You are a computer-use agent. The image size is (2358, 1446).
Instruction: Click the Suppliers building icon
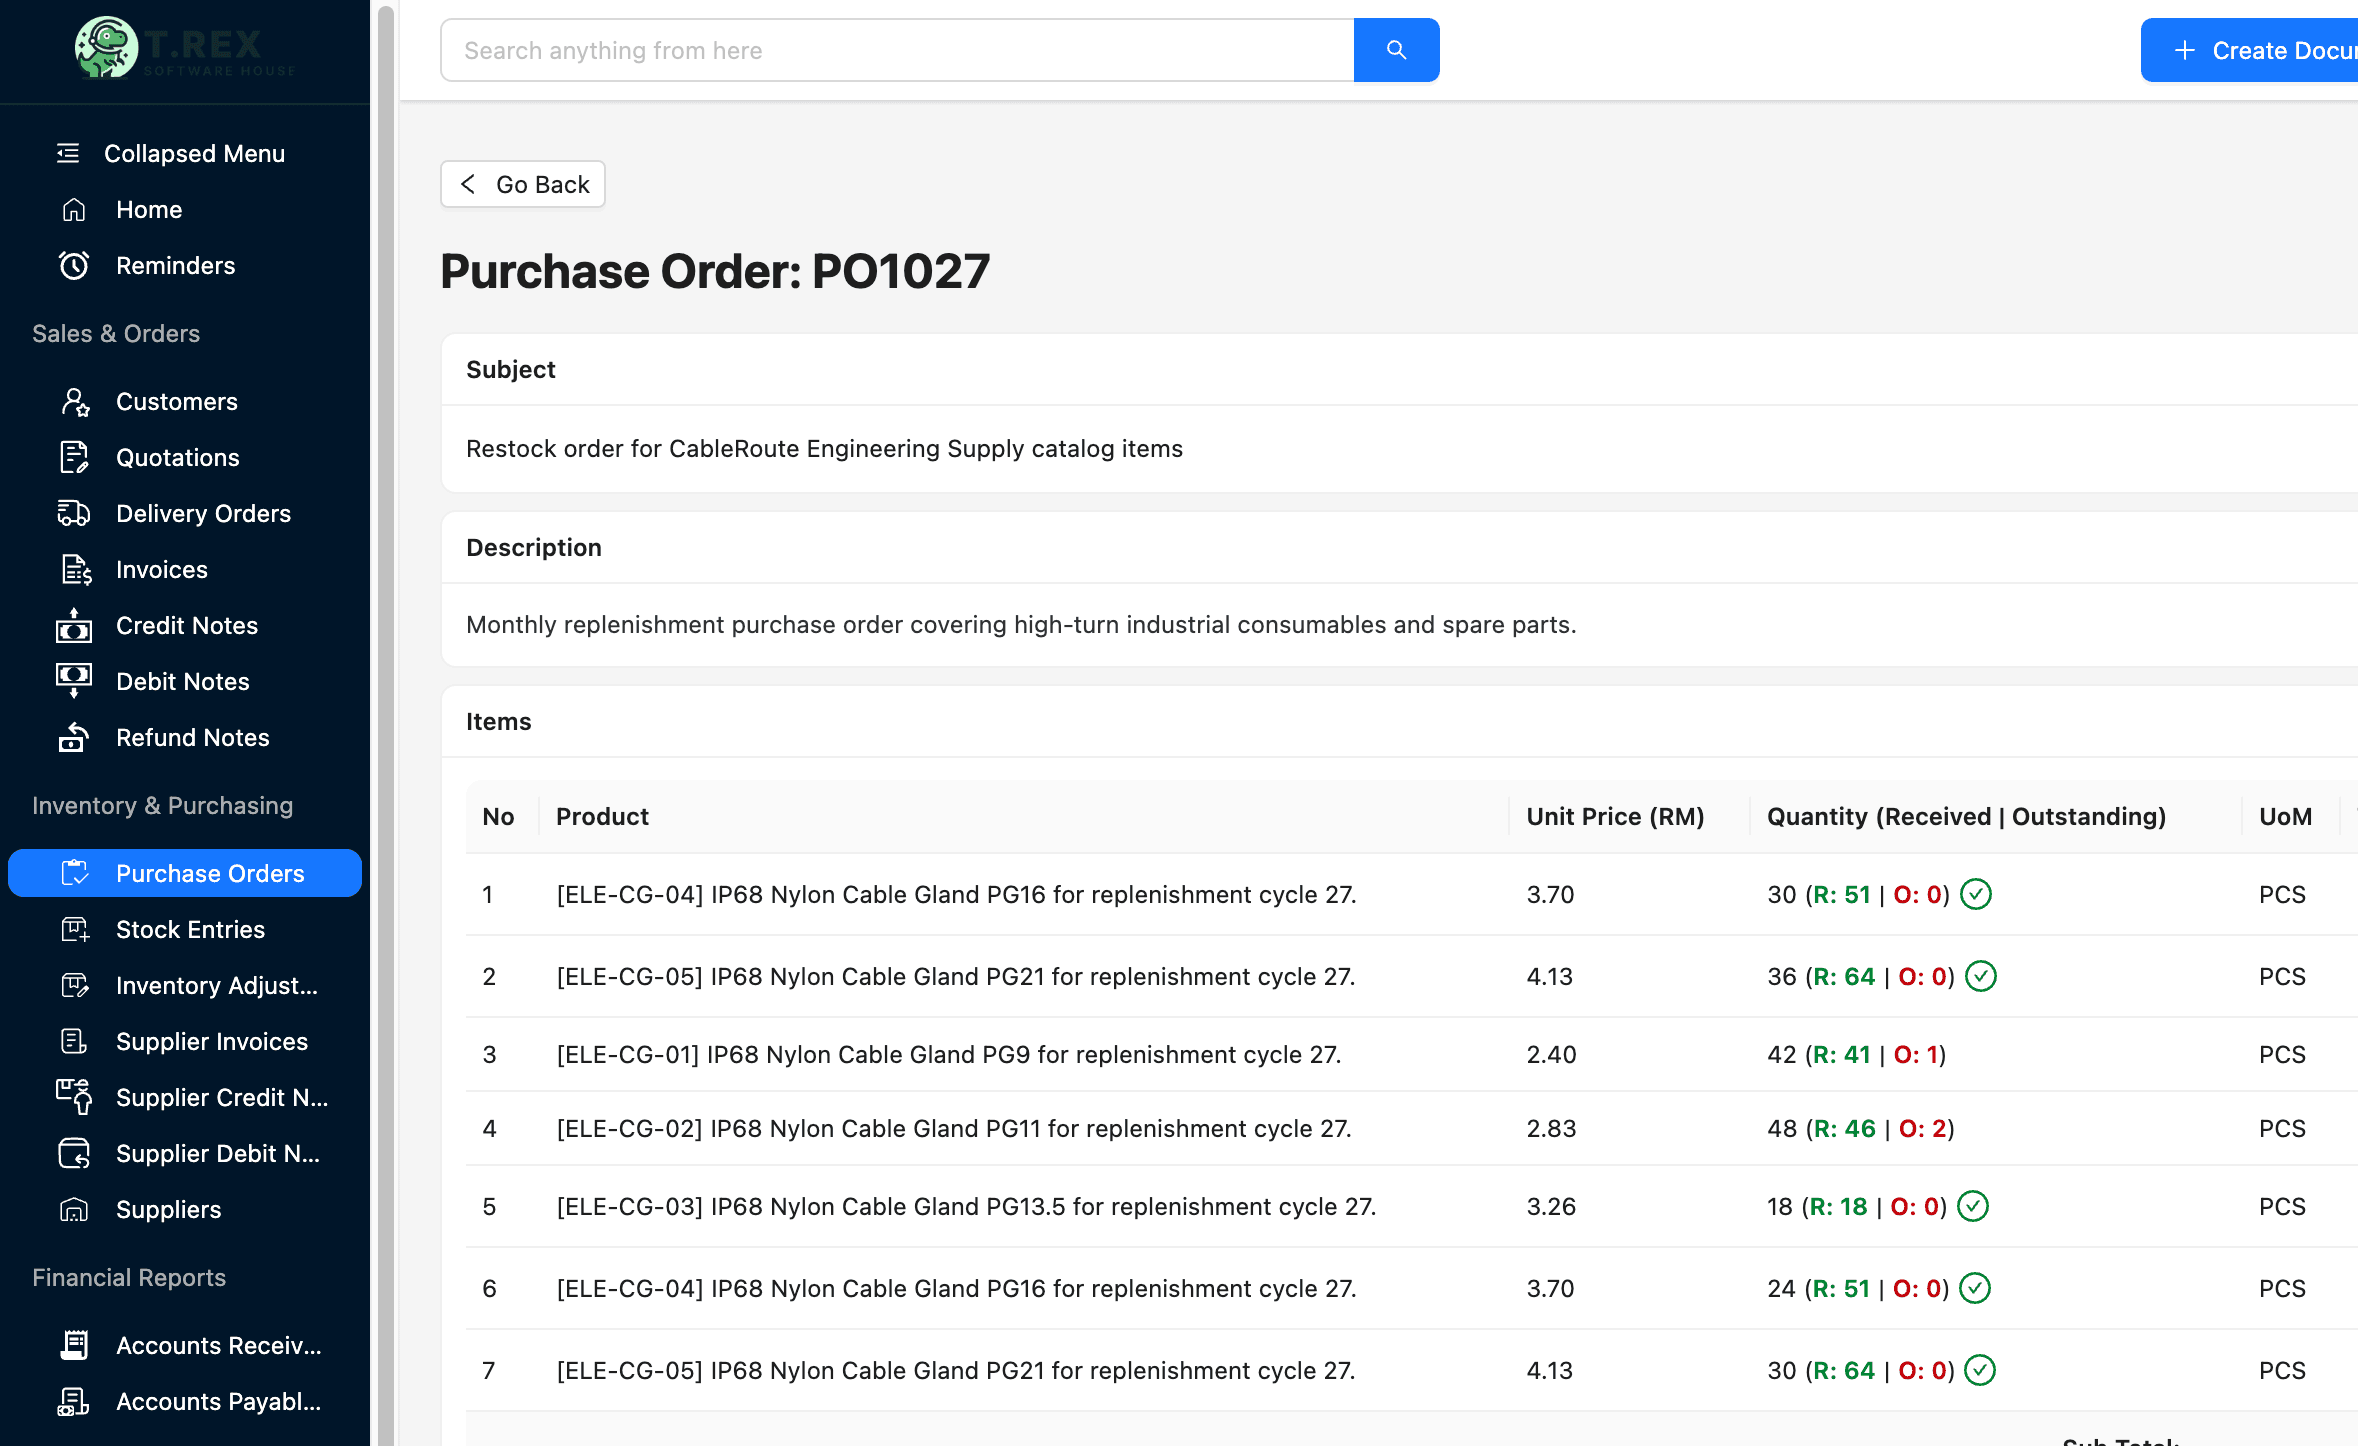click(x=74, y=1209)
